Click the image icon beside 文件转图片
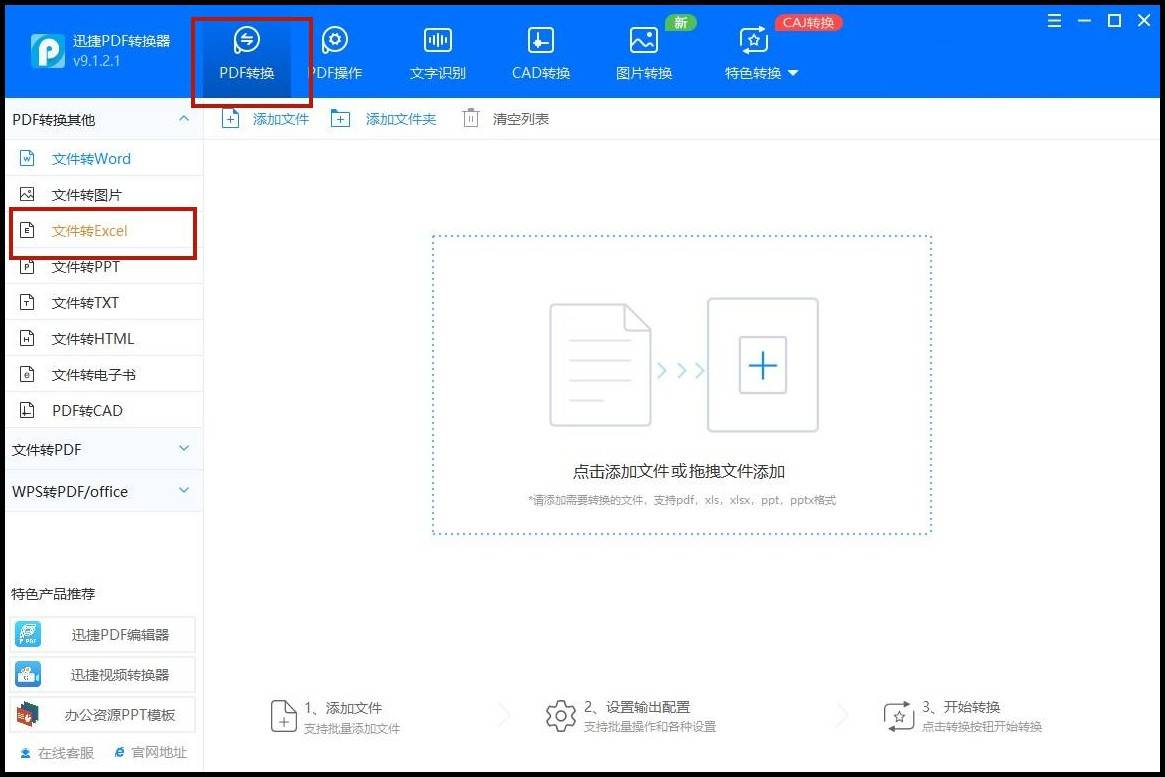The width and height of the screenshot is (1165, 777). click(27, 195)
